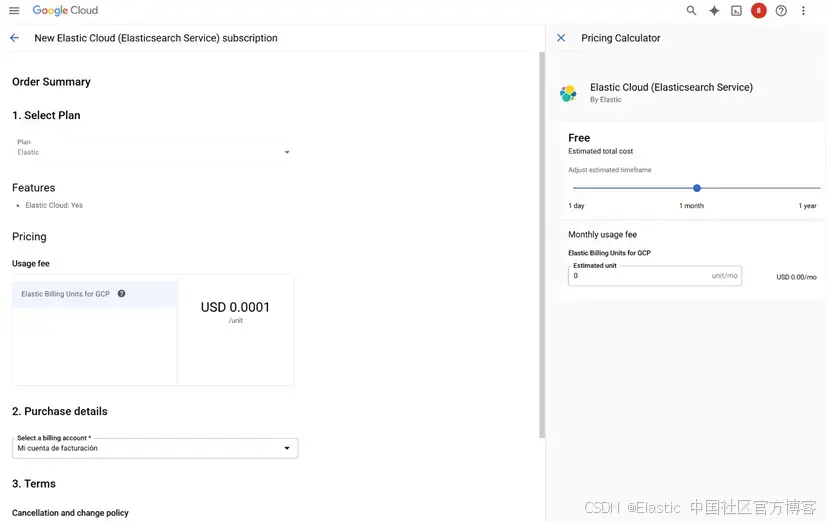Viewport: 828px width, 523px height.
Task: Focus the Estimated unit input field
Action: point(655,276)
